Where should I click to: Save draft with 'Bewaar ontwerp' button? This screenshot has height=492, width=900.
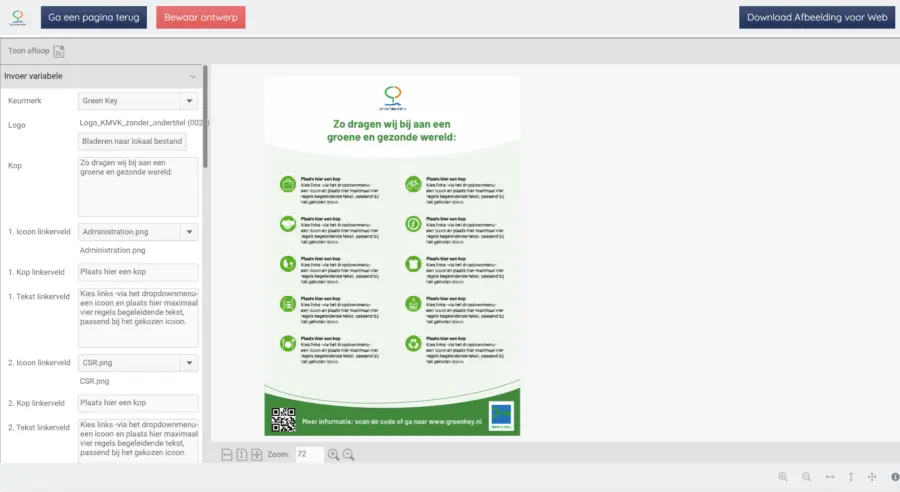(200, 17)
